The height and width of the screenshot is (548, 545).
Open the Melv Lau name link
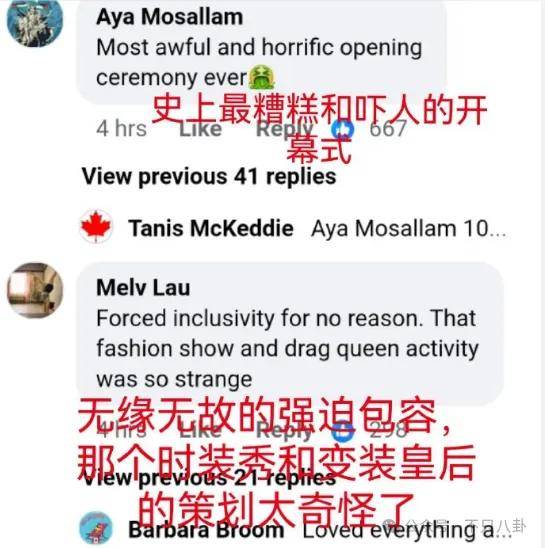tap(143, 288)
